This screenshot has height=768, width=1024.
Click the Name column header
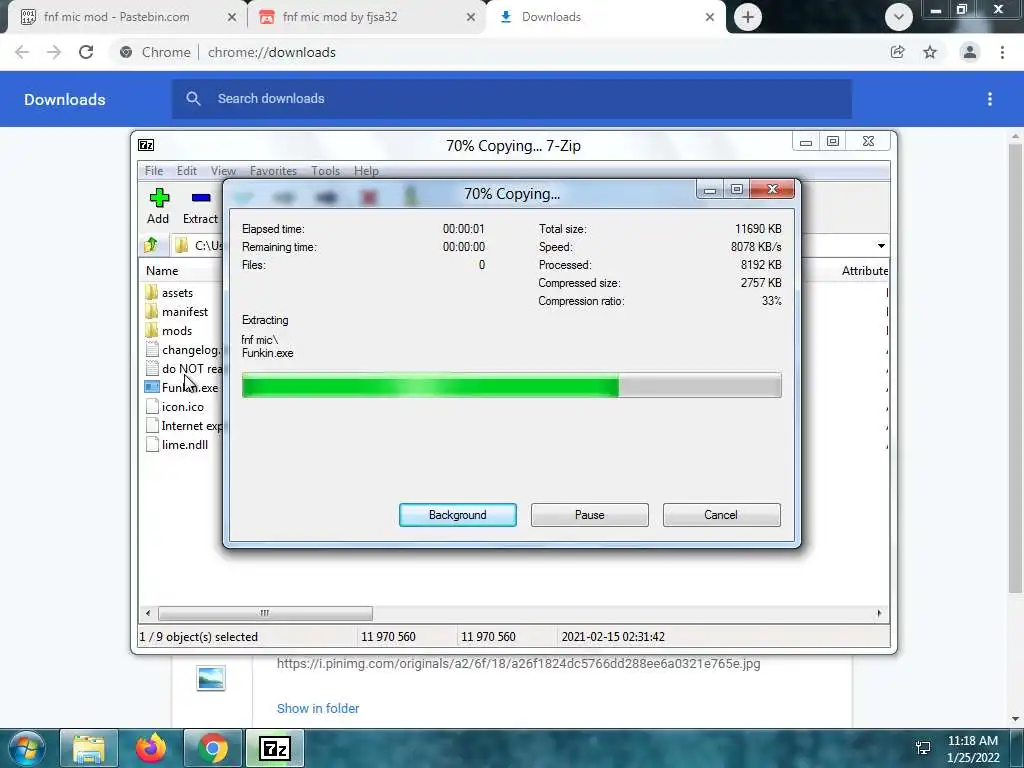click(162, 270)
